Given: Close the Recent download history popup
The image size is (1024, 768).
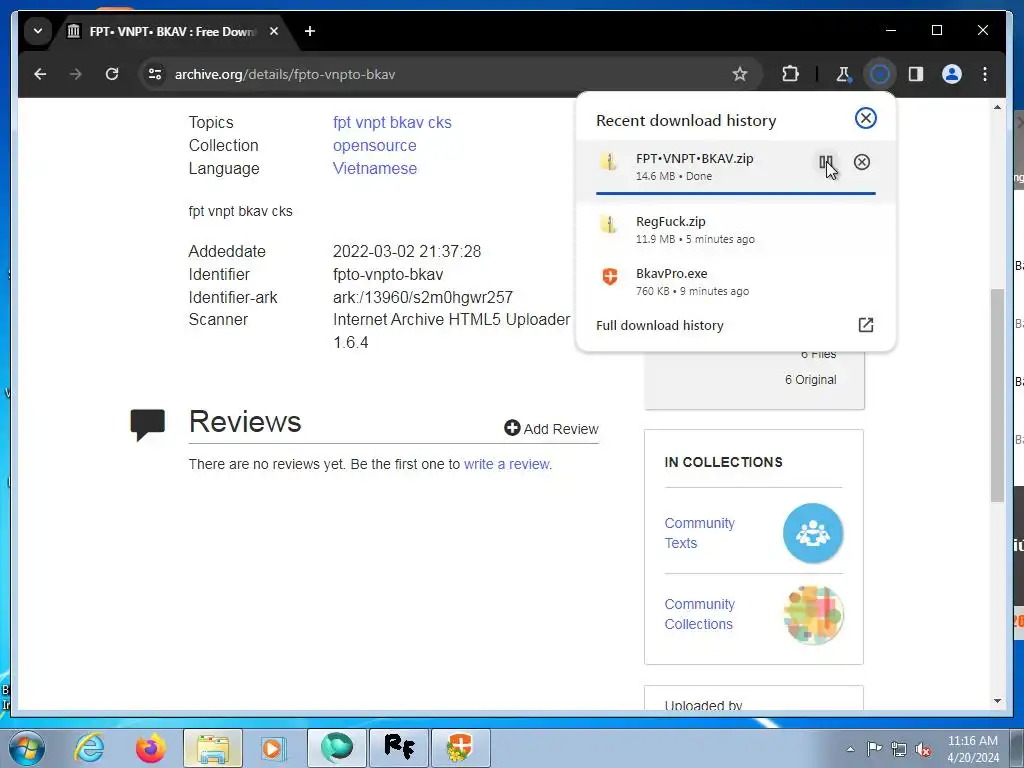Looking at the screenshot, I should 865,118.
